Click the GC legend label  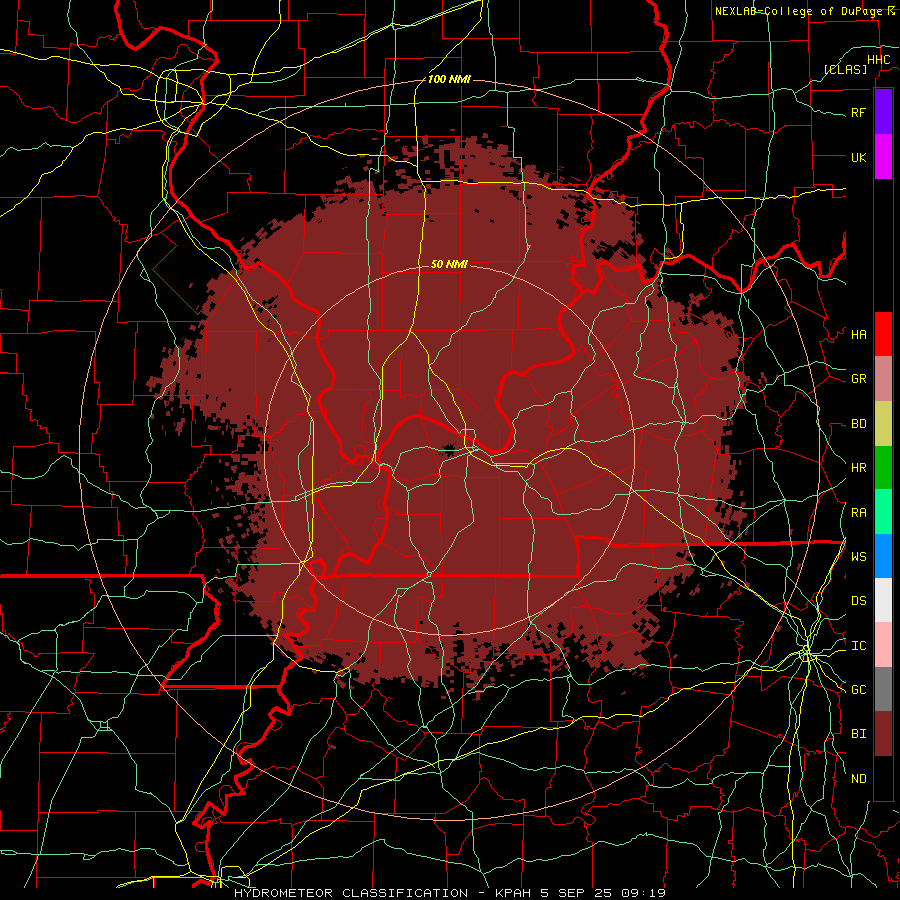click(858, 689)
